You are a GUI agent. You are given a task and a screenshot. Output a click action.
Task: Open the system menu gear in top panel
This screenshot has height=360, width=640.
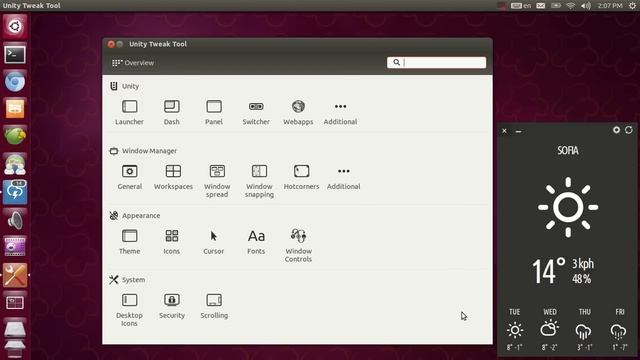pyautogui.click(x=632, y=6)
